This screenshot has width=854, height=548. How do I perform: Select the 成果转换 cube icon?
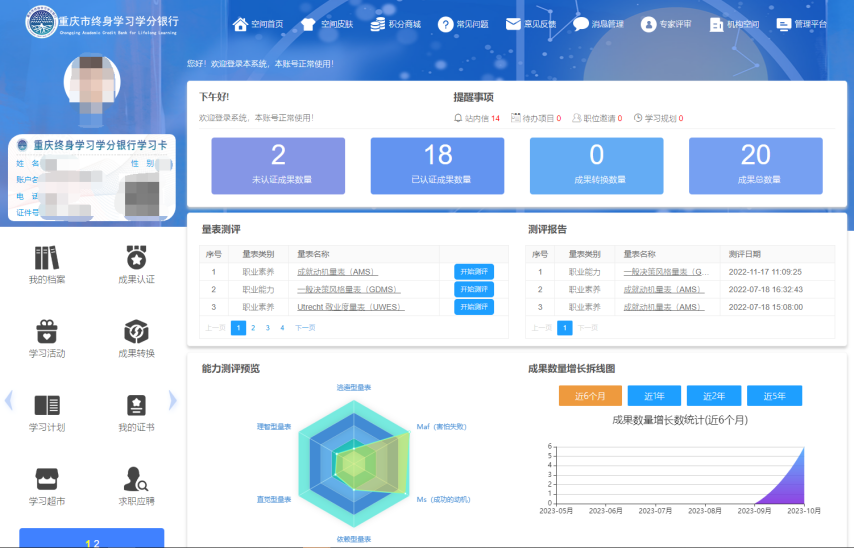coord(136,331)
